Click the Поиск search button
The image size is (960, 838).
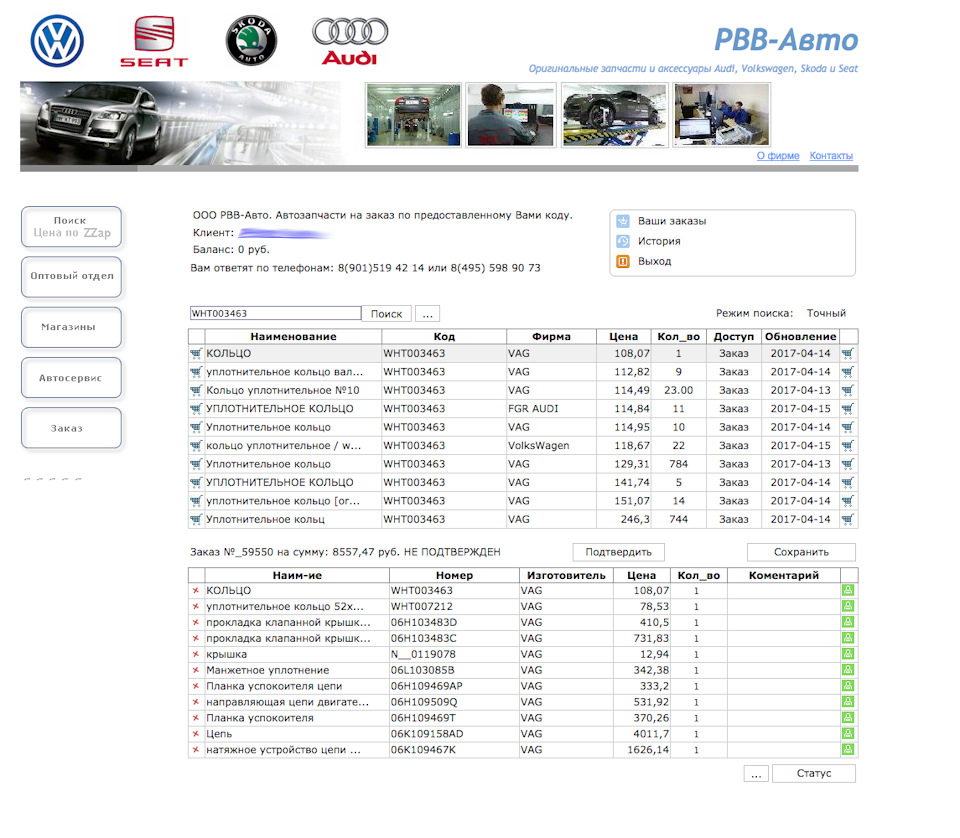(x=386, y=313)
